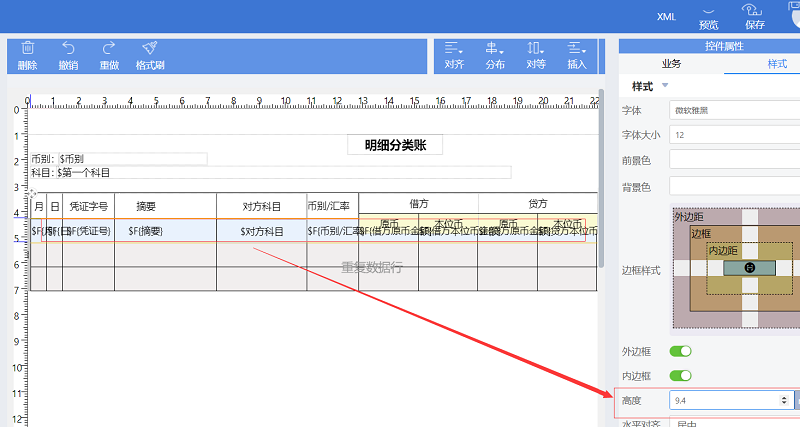The height and width of the screenshot is (427, 800).
Task: Switch to the 样式 tab
Action: [777, 64]
